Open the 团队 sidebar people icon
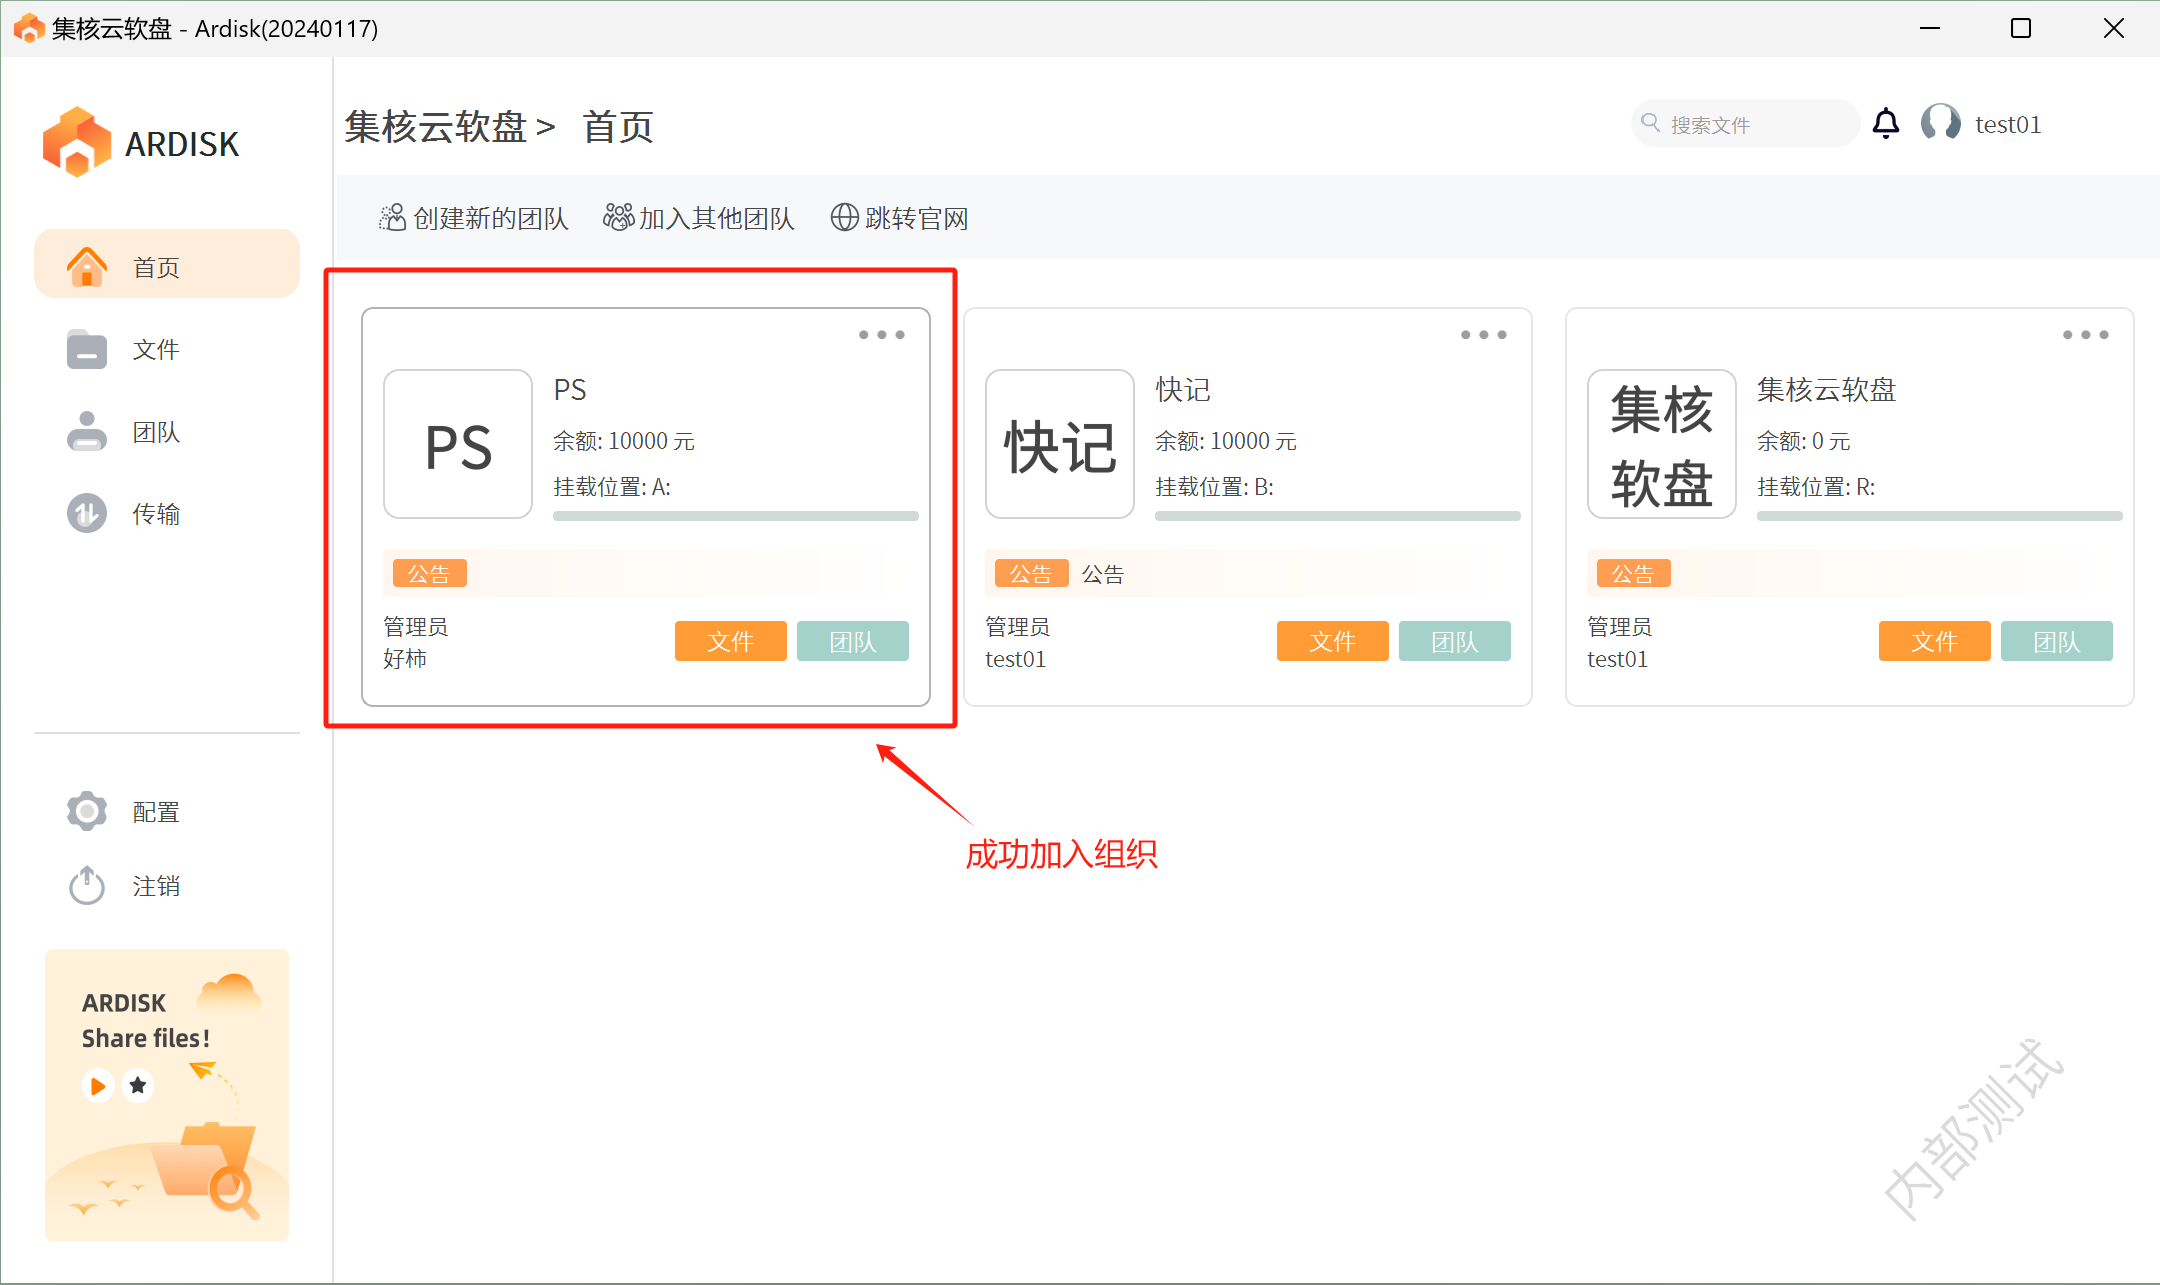 87,432
